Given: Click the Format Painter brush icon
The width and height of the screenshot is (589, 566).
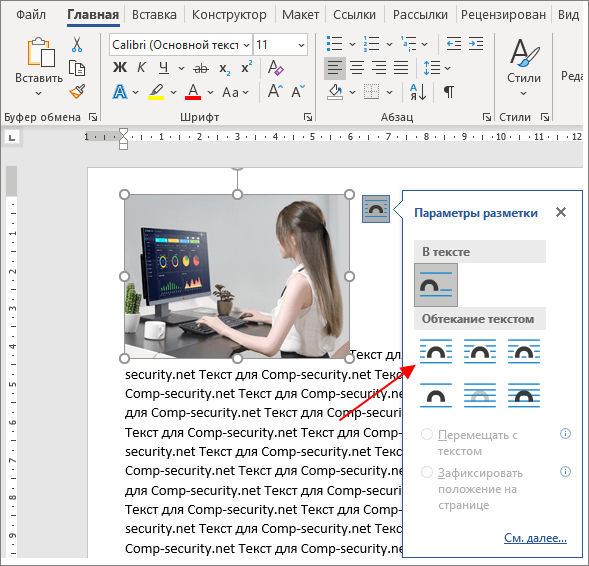Looking at the screenshot, I should pyautogui.click(x=77, y=91).
